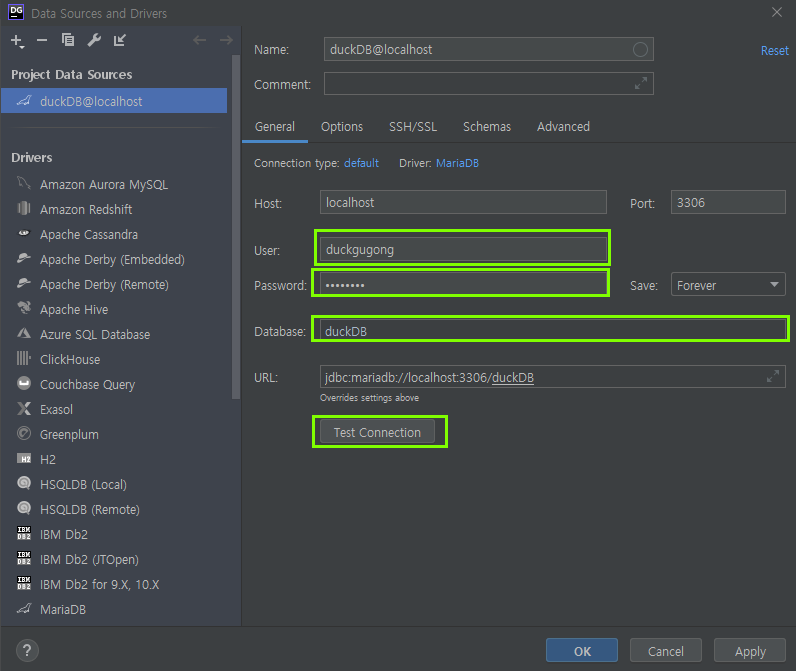Remove selected data source with minus icon

tap(42, 40)
